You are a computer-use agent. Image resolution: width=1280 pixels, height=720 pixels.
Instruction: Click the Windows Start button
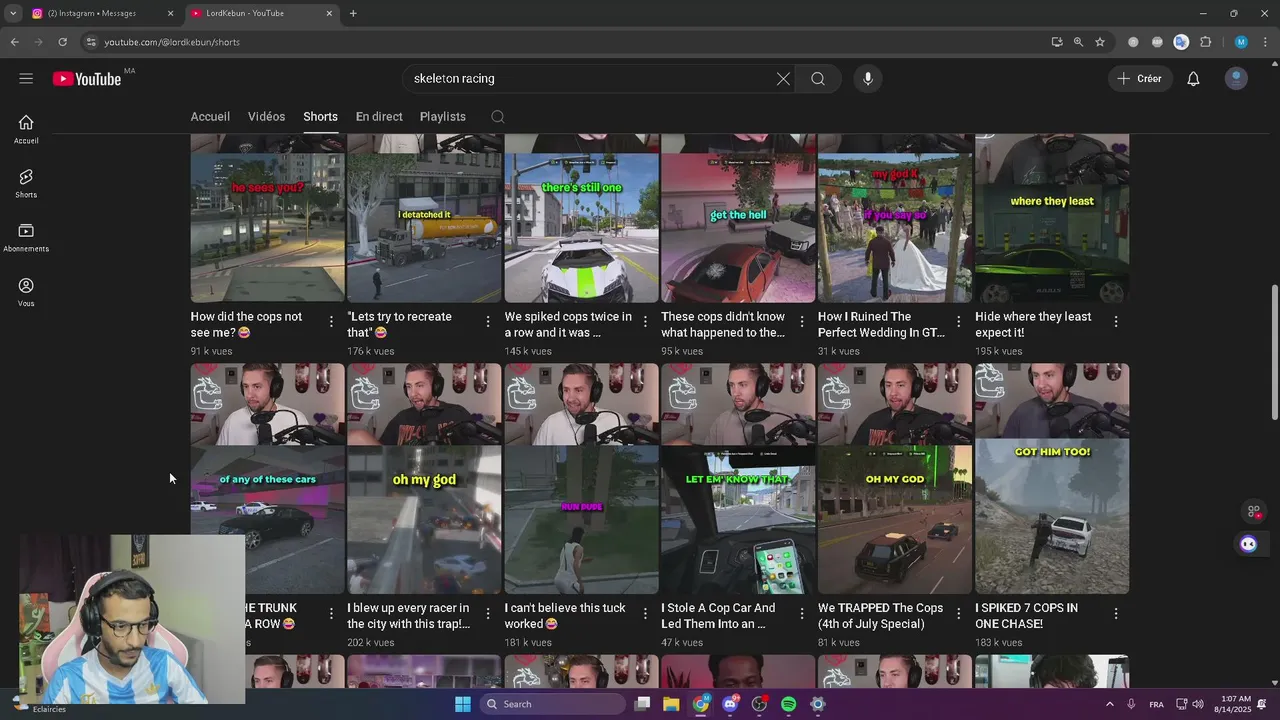[x=462, y=704]
